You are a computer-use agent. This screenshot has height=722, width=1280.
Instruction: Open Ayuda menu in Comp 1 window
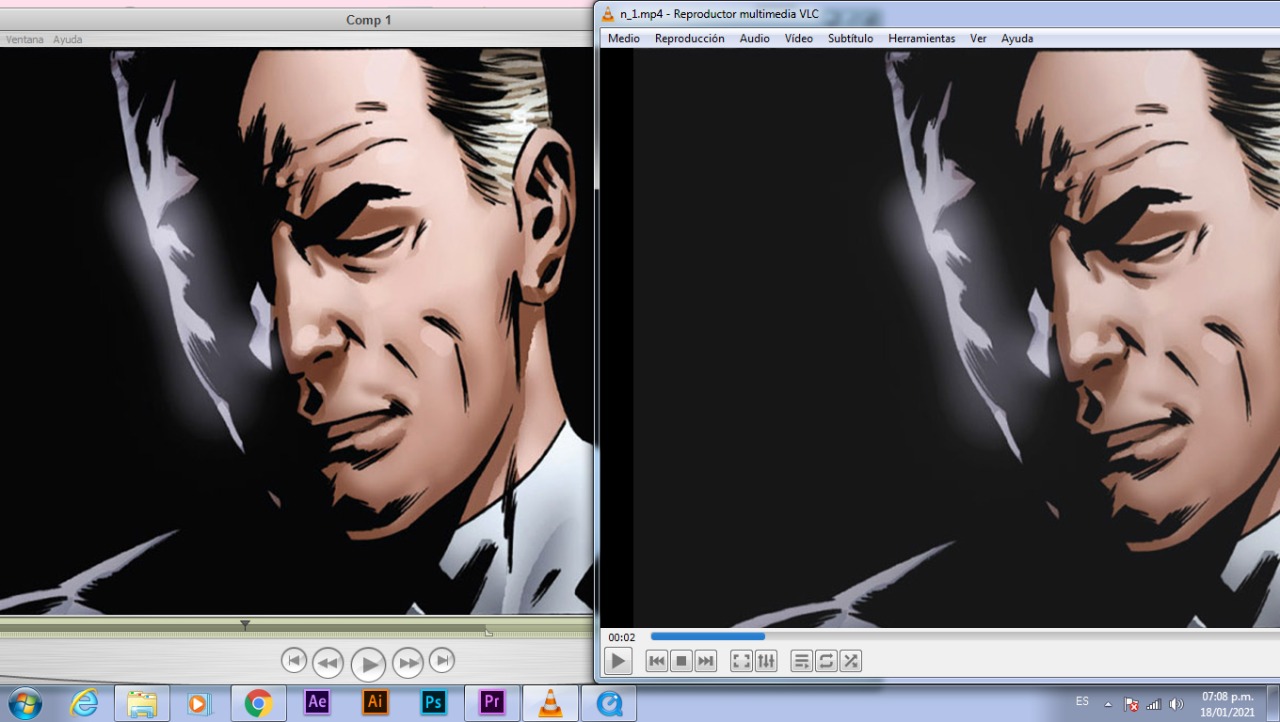(x=68, y=40)
